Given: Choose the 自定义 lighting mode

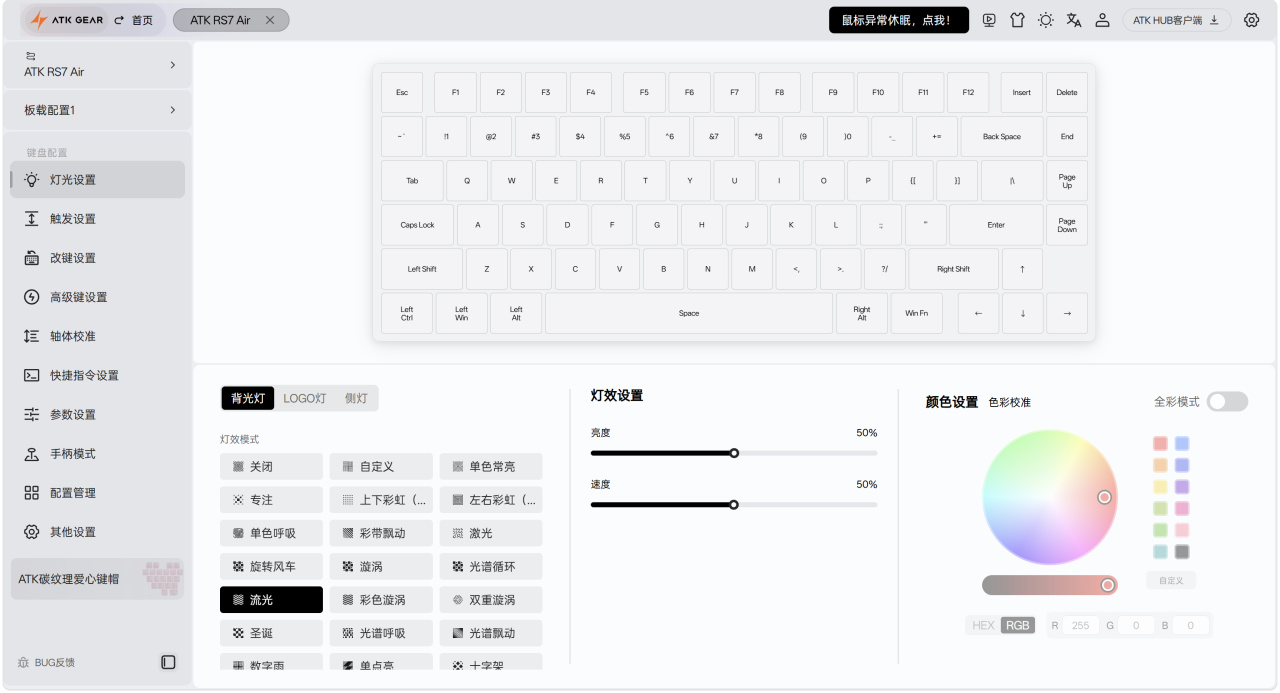Looking at the screenshot, I should (x=381, y=467).
